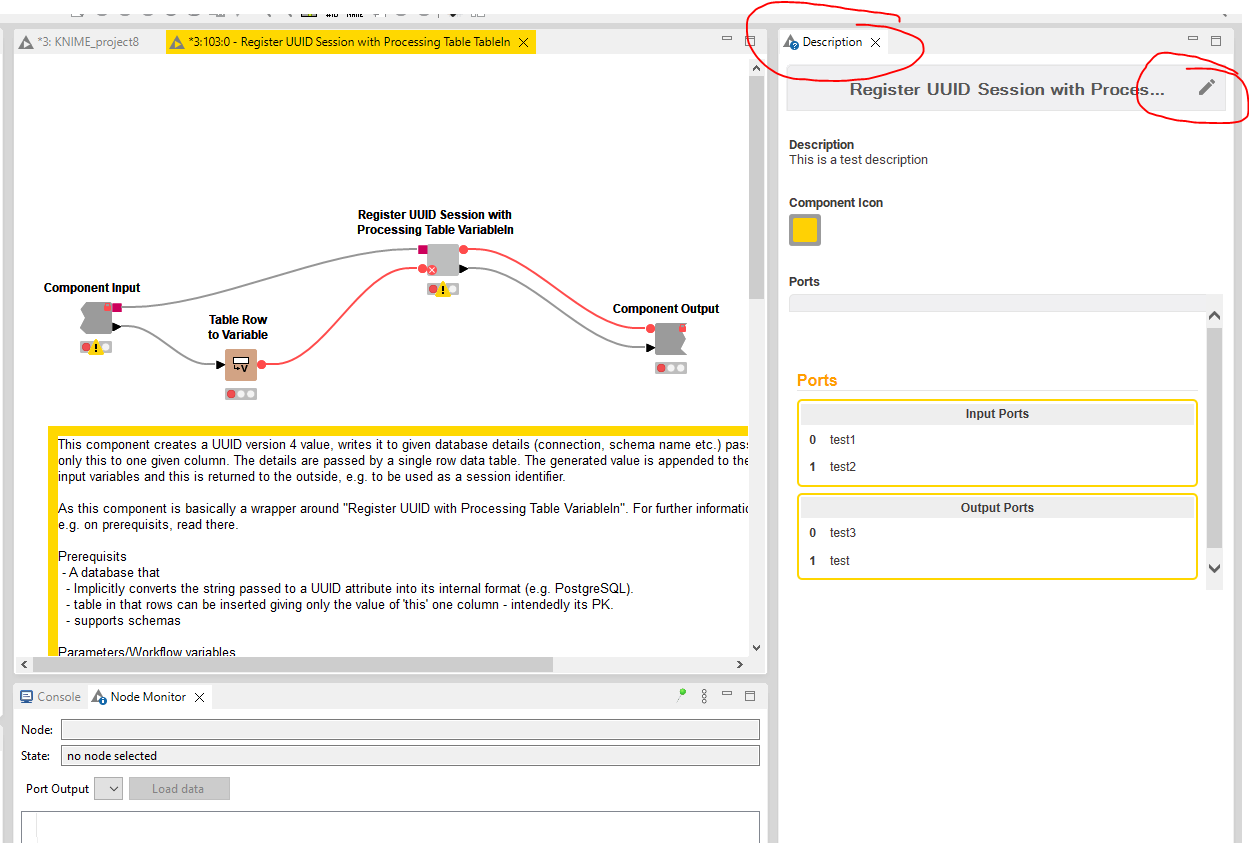Select input port test2 row
This screenshot has height=843, width=1249.
tap(997, 467)
